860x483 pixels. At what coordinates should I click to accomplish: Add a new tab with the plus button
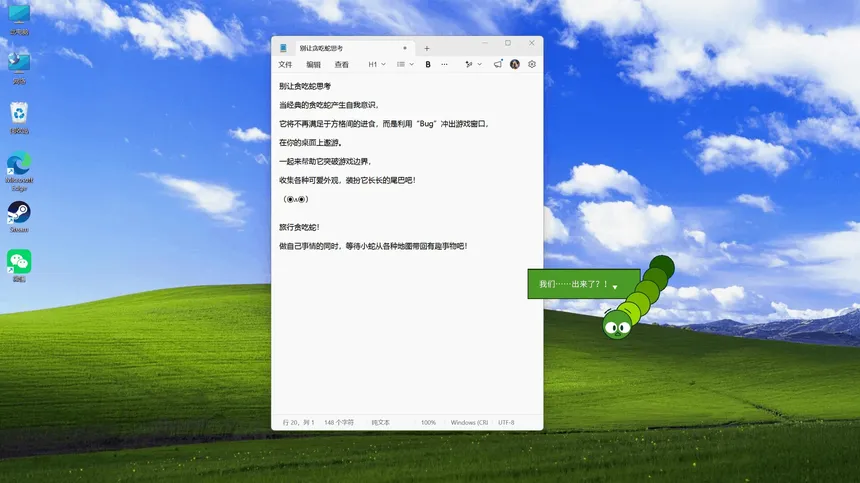pos(427,49)
